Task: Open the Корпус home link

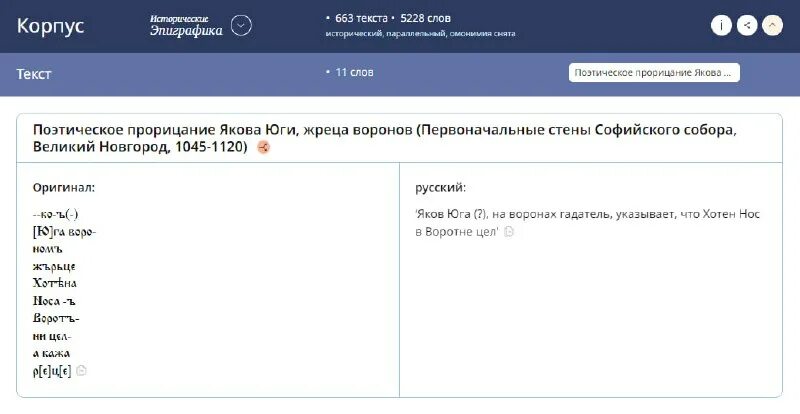Action: click(x=51, y=26)
